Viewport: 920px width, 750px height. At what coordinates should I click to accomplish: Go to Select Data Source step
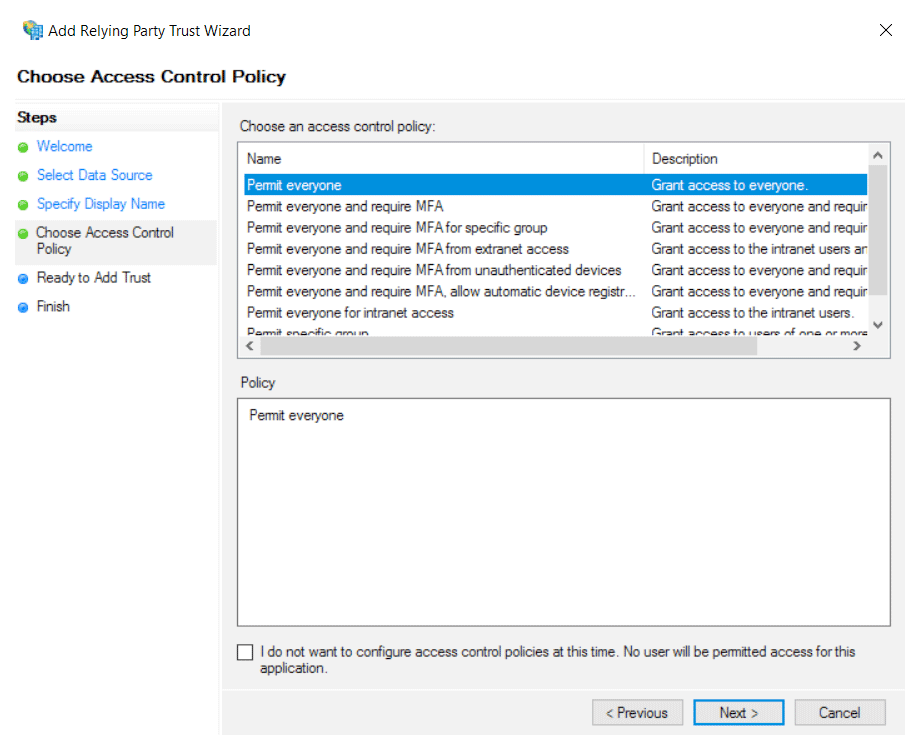click(94, 175)
